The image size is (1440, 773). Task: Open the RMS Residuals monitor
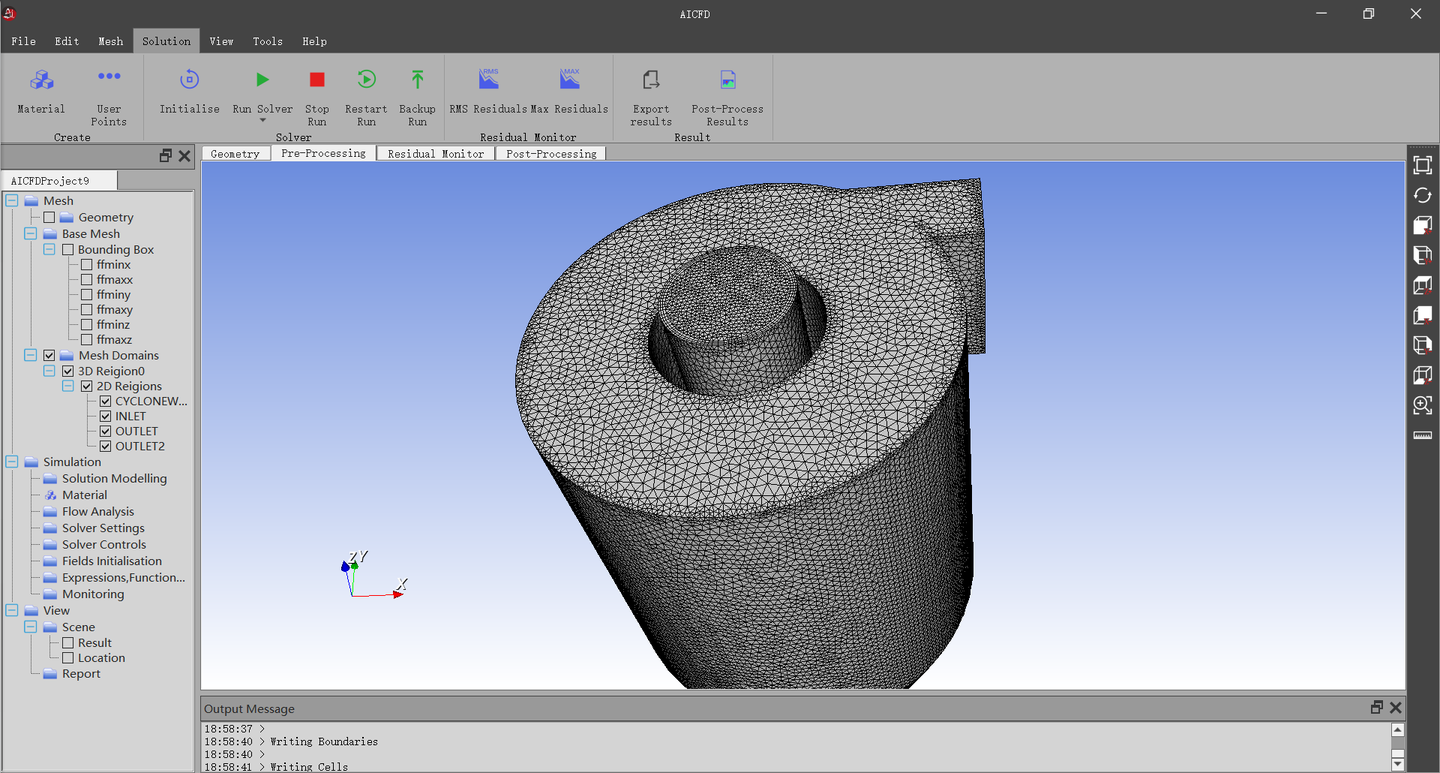pyautogui.click(x=488, y=80)
